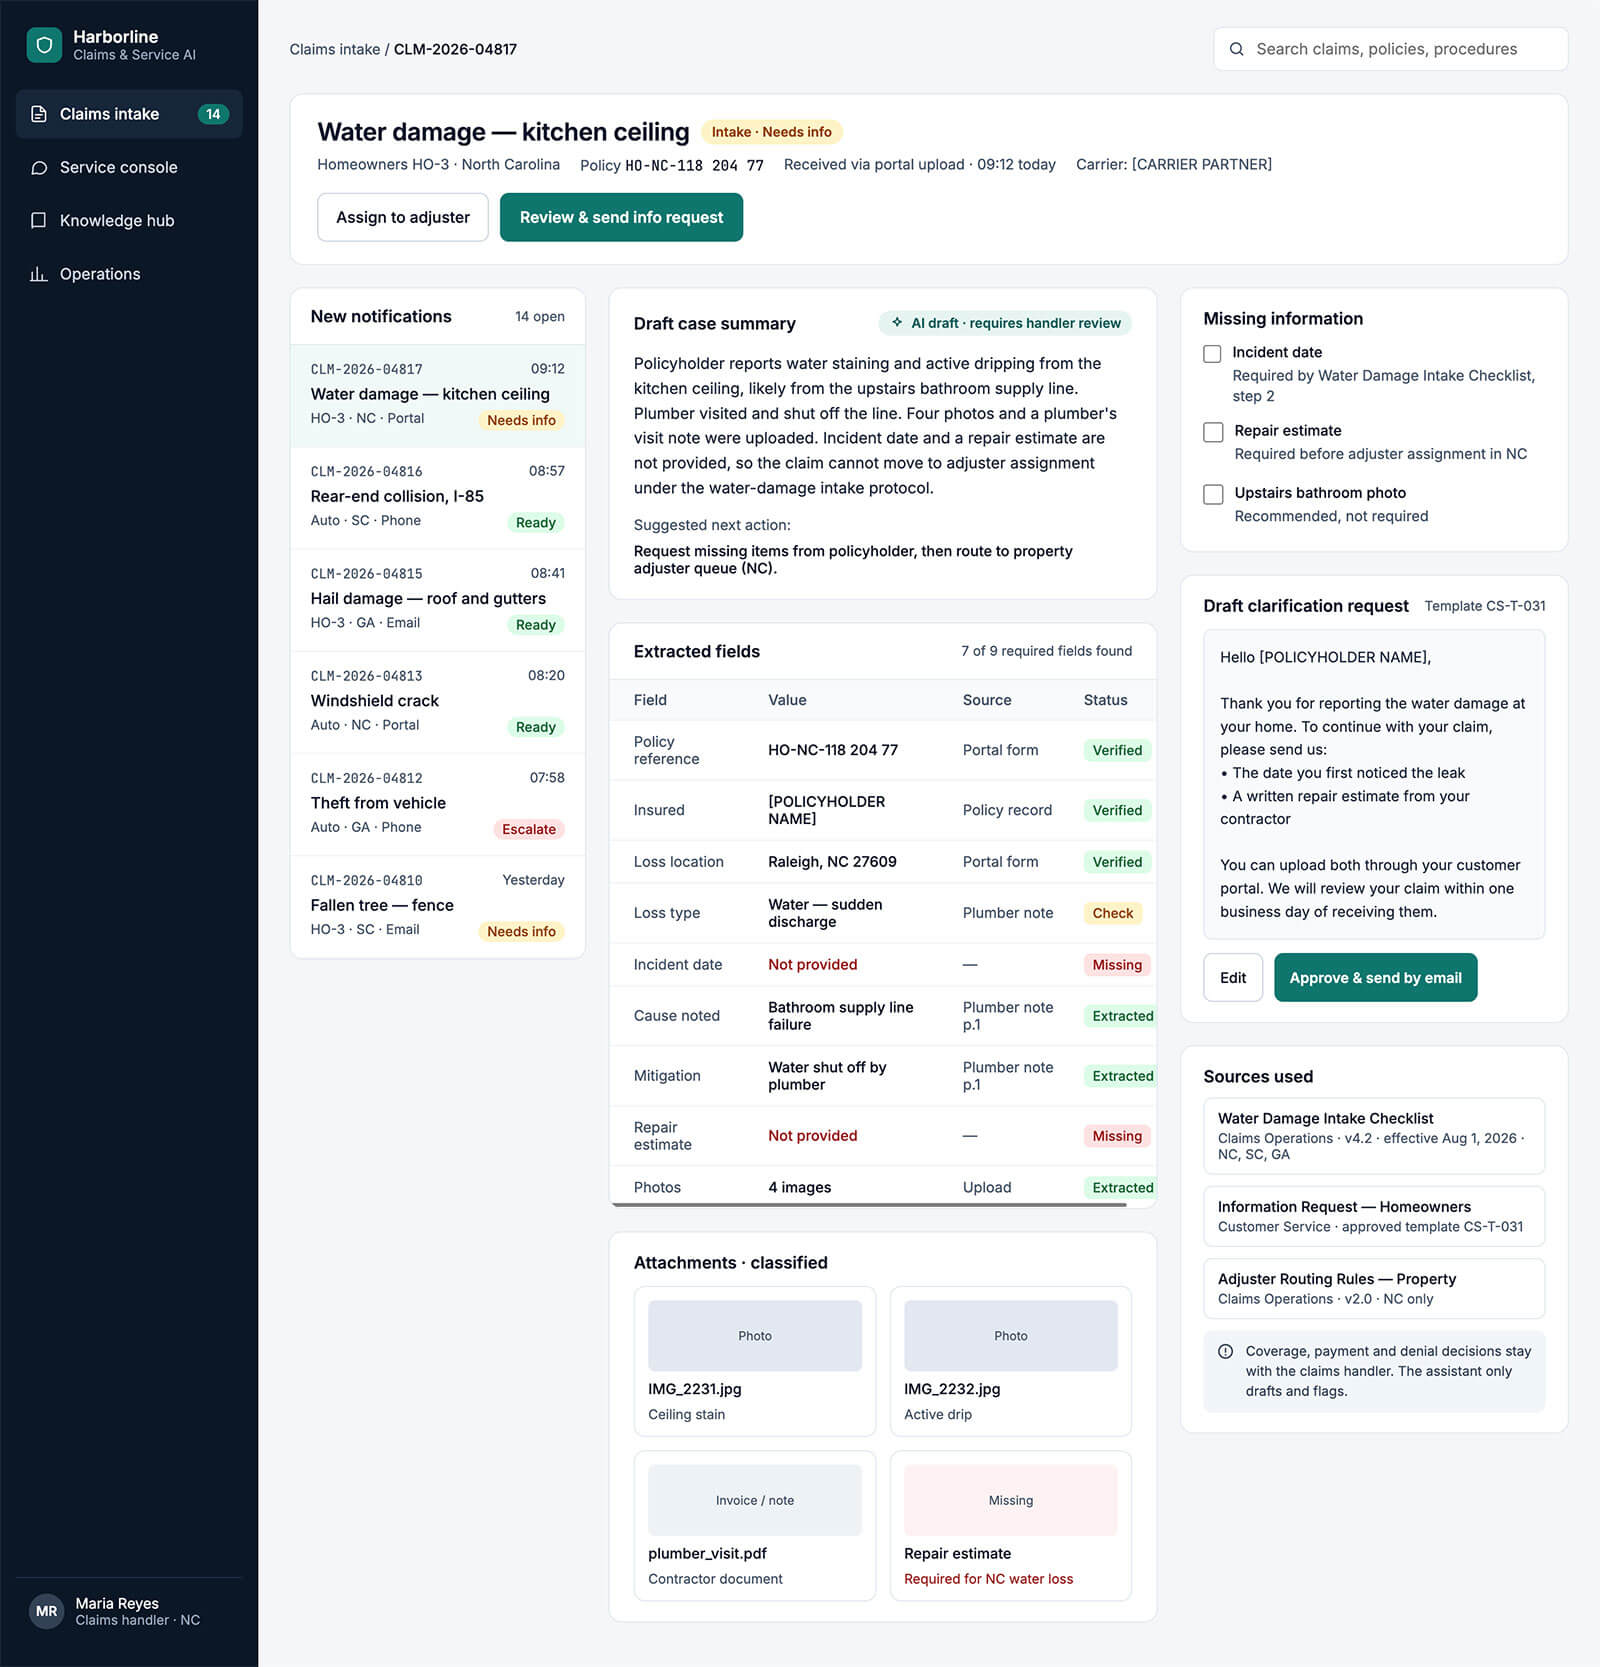Open the Fallen tree — fence notification
Viewport: 1600px width, 1667px height.
click(437, 906)
